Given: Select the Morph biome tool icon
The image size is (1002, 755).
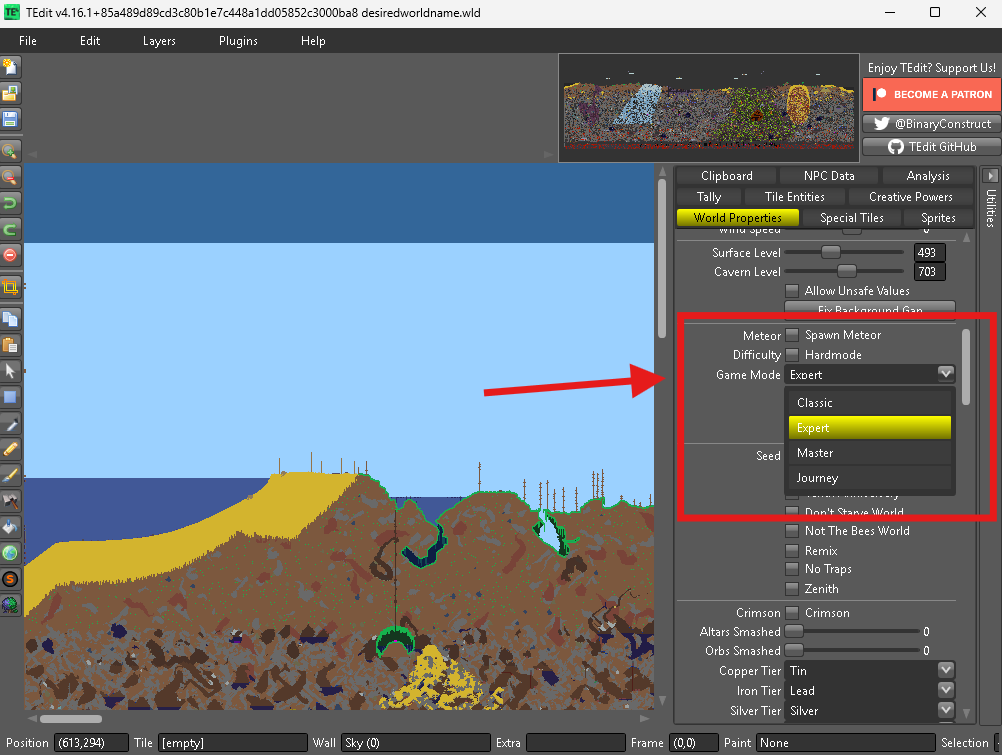Looking at the screenshot, I should pos(10,605).
